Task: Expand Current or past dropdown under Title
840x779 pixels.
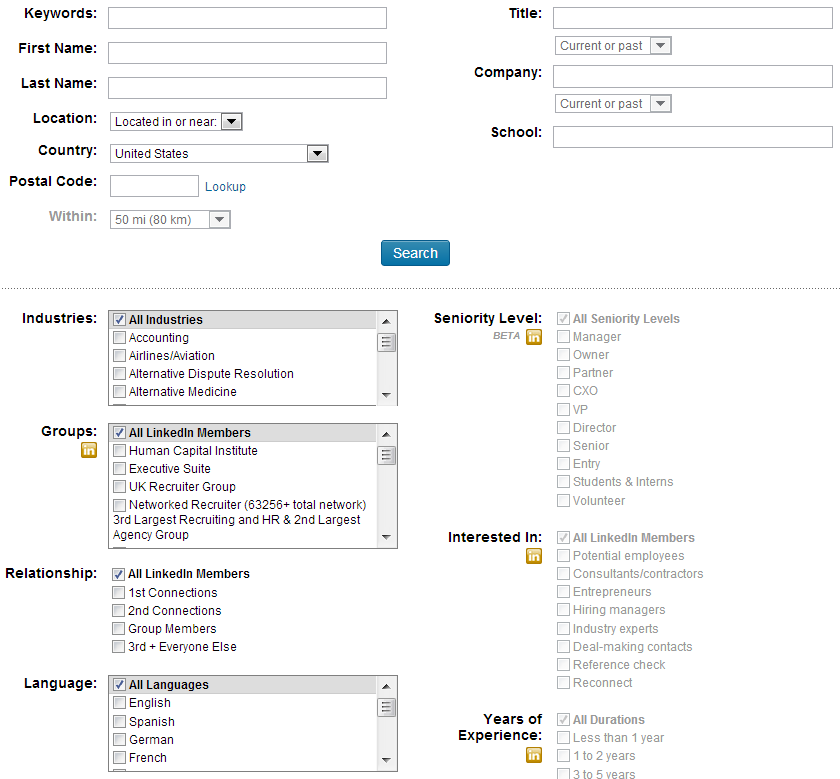Action: coord(613,46)
